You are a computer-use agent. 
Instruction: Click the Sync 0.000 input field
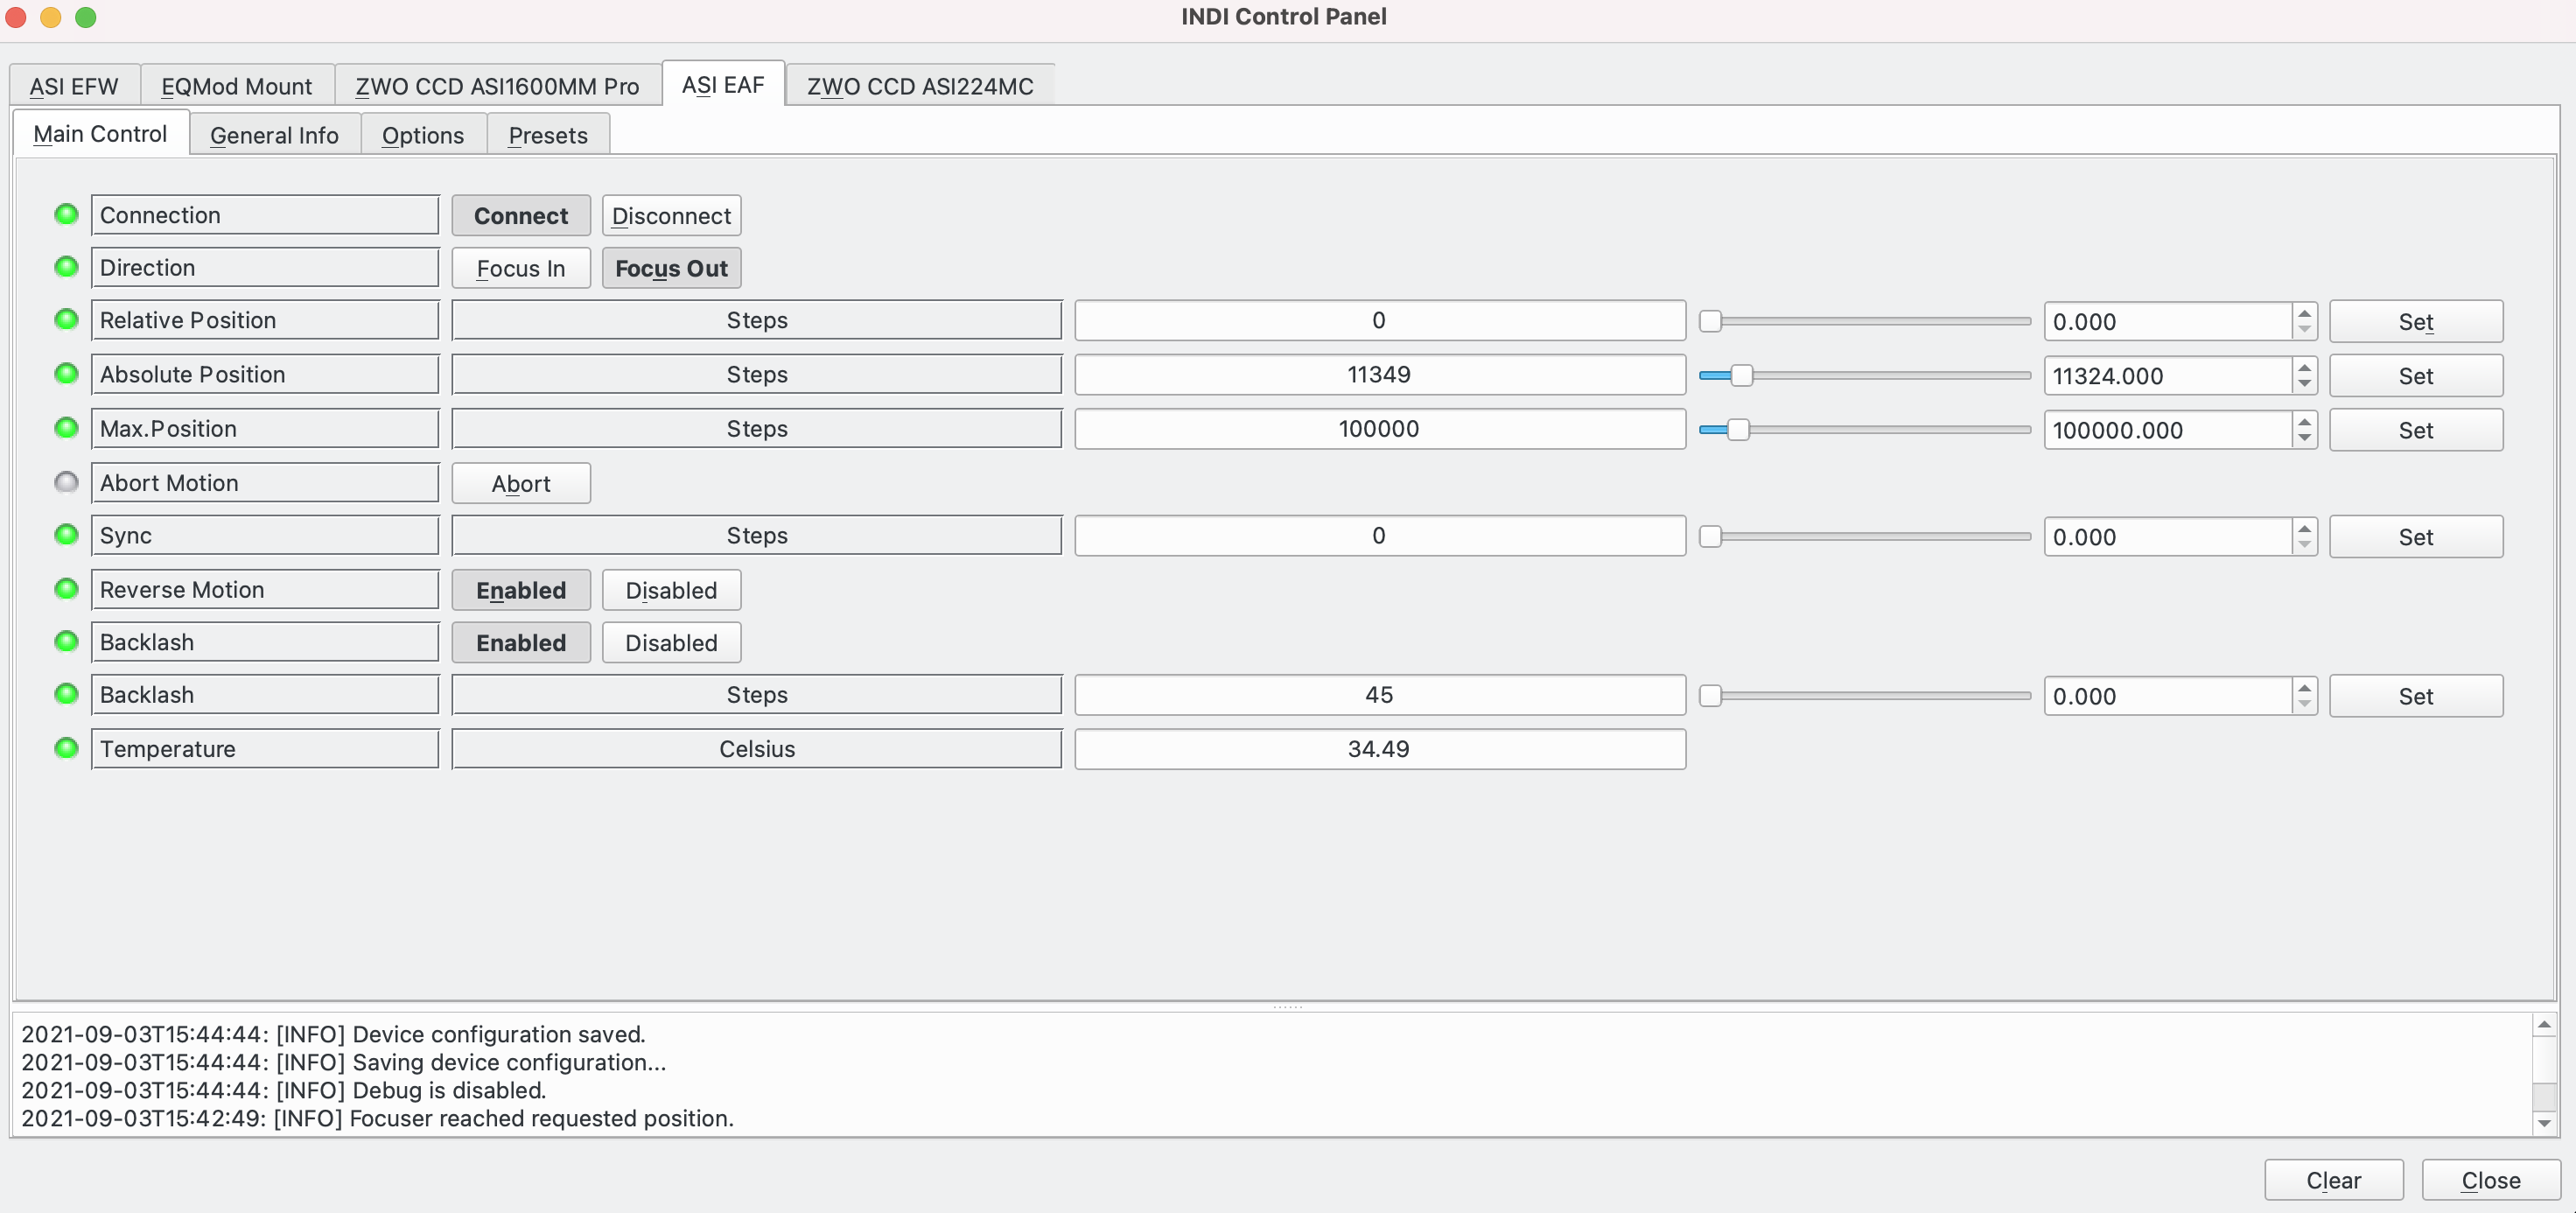tap(2168, 537)
